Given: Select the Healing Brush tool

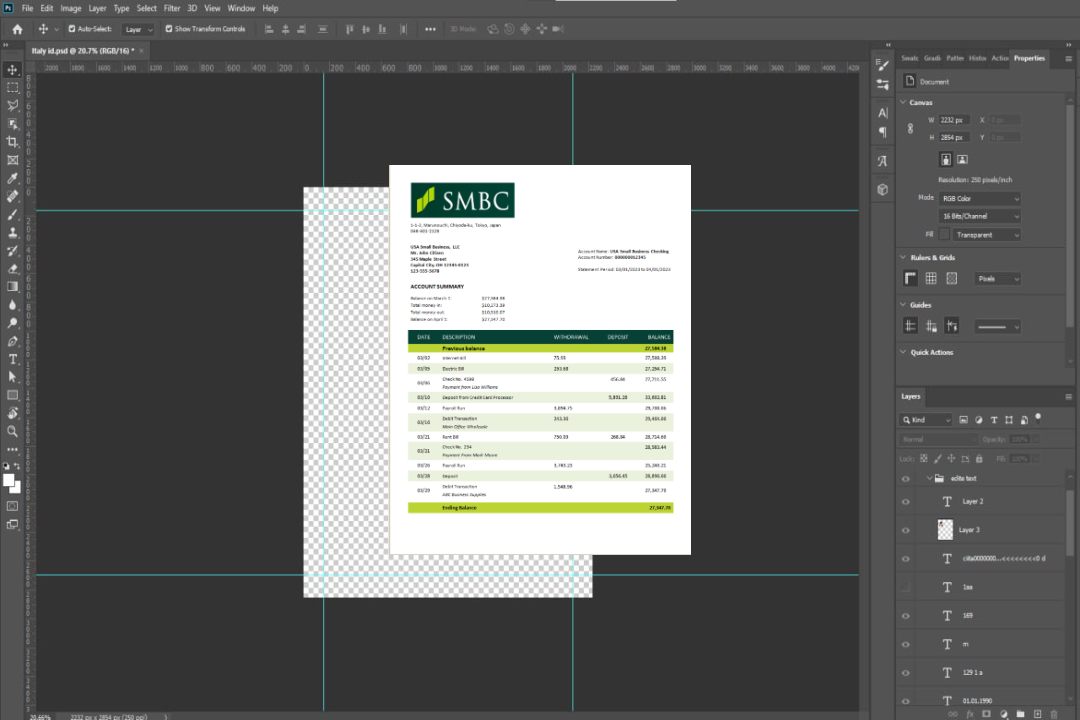Looking at the screenshot, I should (12, 196).
